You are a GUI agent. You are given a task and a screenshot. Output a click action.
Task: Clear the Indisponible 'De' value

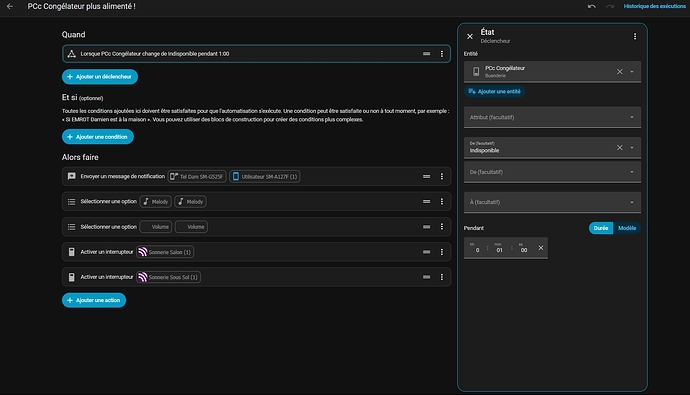tap(619, 147)
